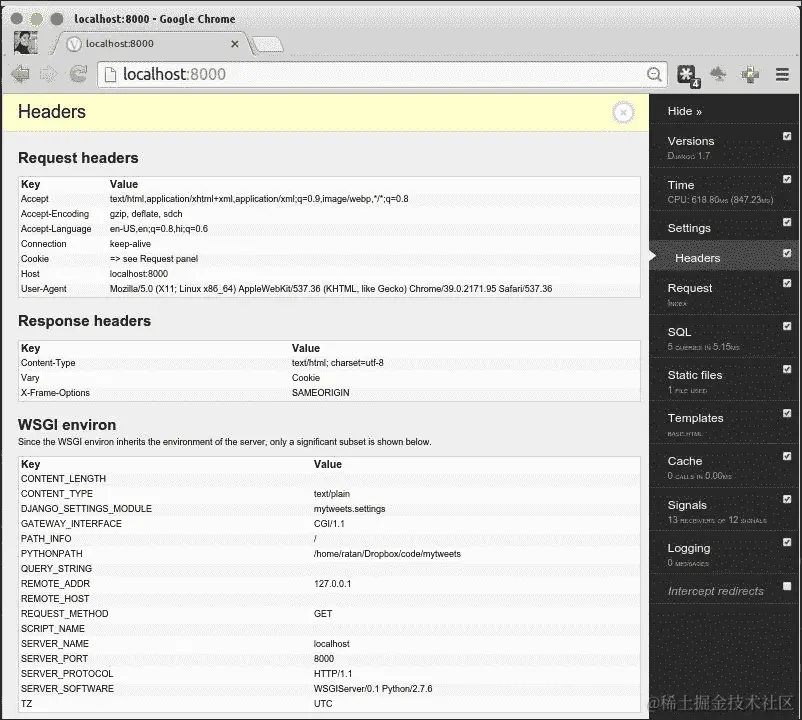Click the localhost:8000 address bar
Viewport: 802px width, 720px height.
(382, 75)
